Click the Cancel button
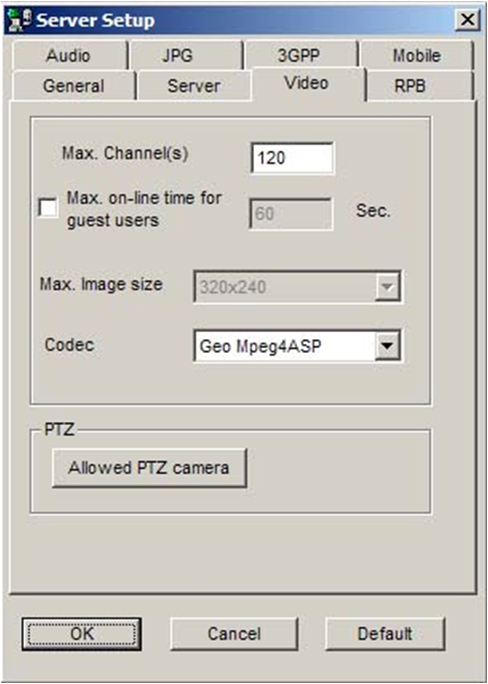Viewport: 488px width, 684px height. pyautogui.click(x=234, y=633)
